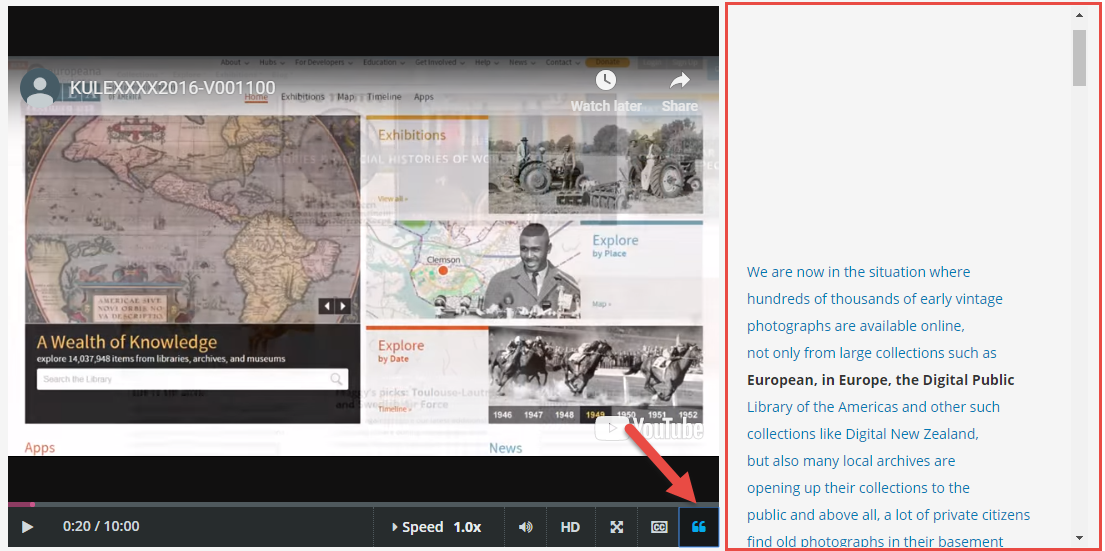Click the Watch later clock icon
1105x551 pixels.
tap(606, 80)
